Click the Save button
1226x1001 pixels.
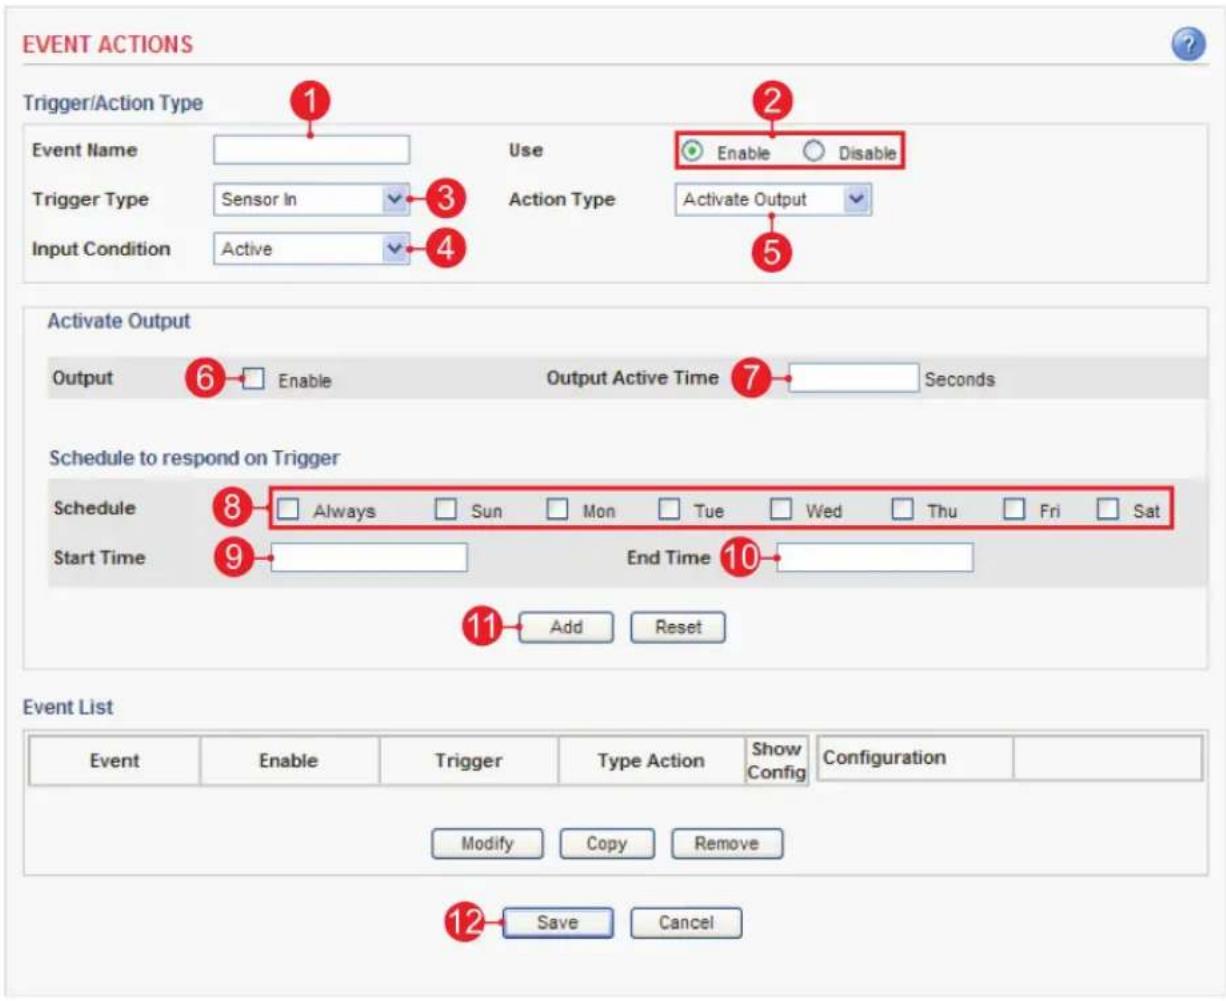(557, 922)
